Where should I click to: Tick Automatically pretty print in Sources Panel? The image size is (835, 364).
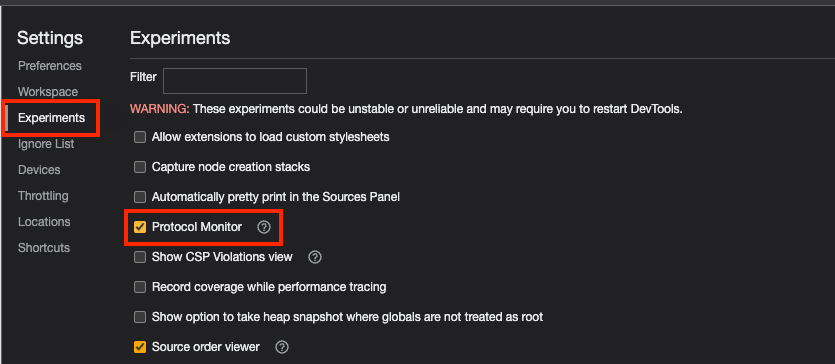pos(140,197)
